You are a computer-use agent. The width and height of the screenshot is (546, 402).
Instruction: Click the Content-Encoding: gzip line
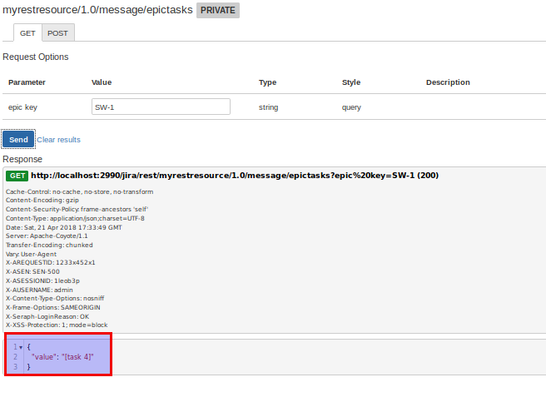click(x=42, y=200)
